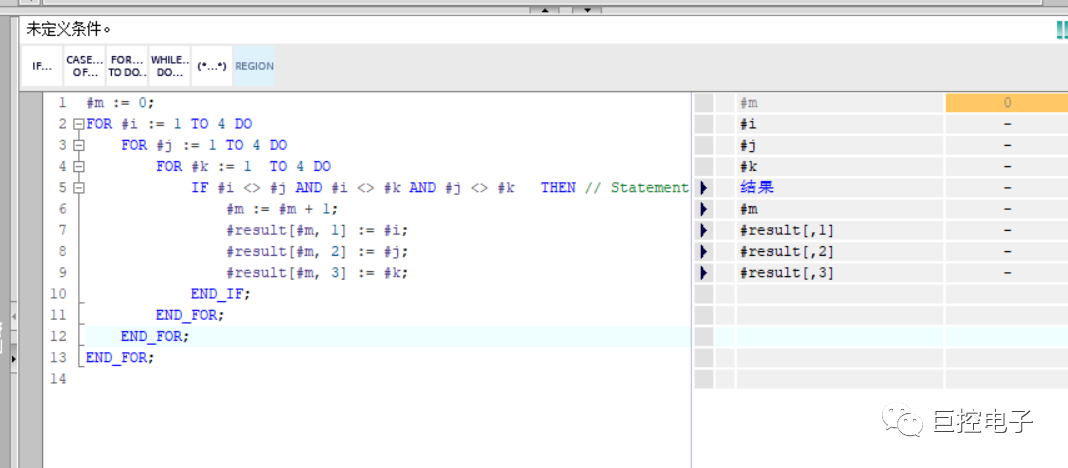
Task: Collapse the FOR #i loop at line 2
Action: click(x=78, y=125)
